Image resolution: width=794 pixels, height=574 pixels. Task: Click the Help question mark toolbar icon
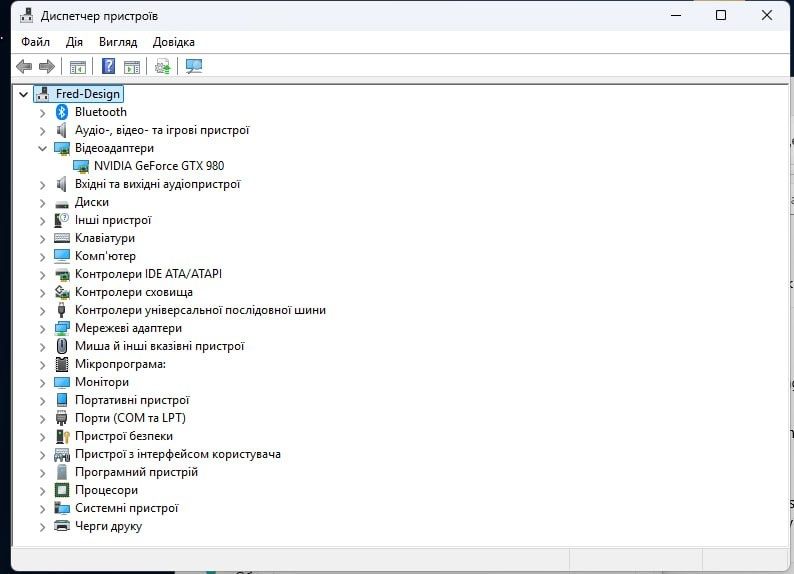(x=108, y=66)
